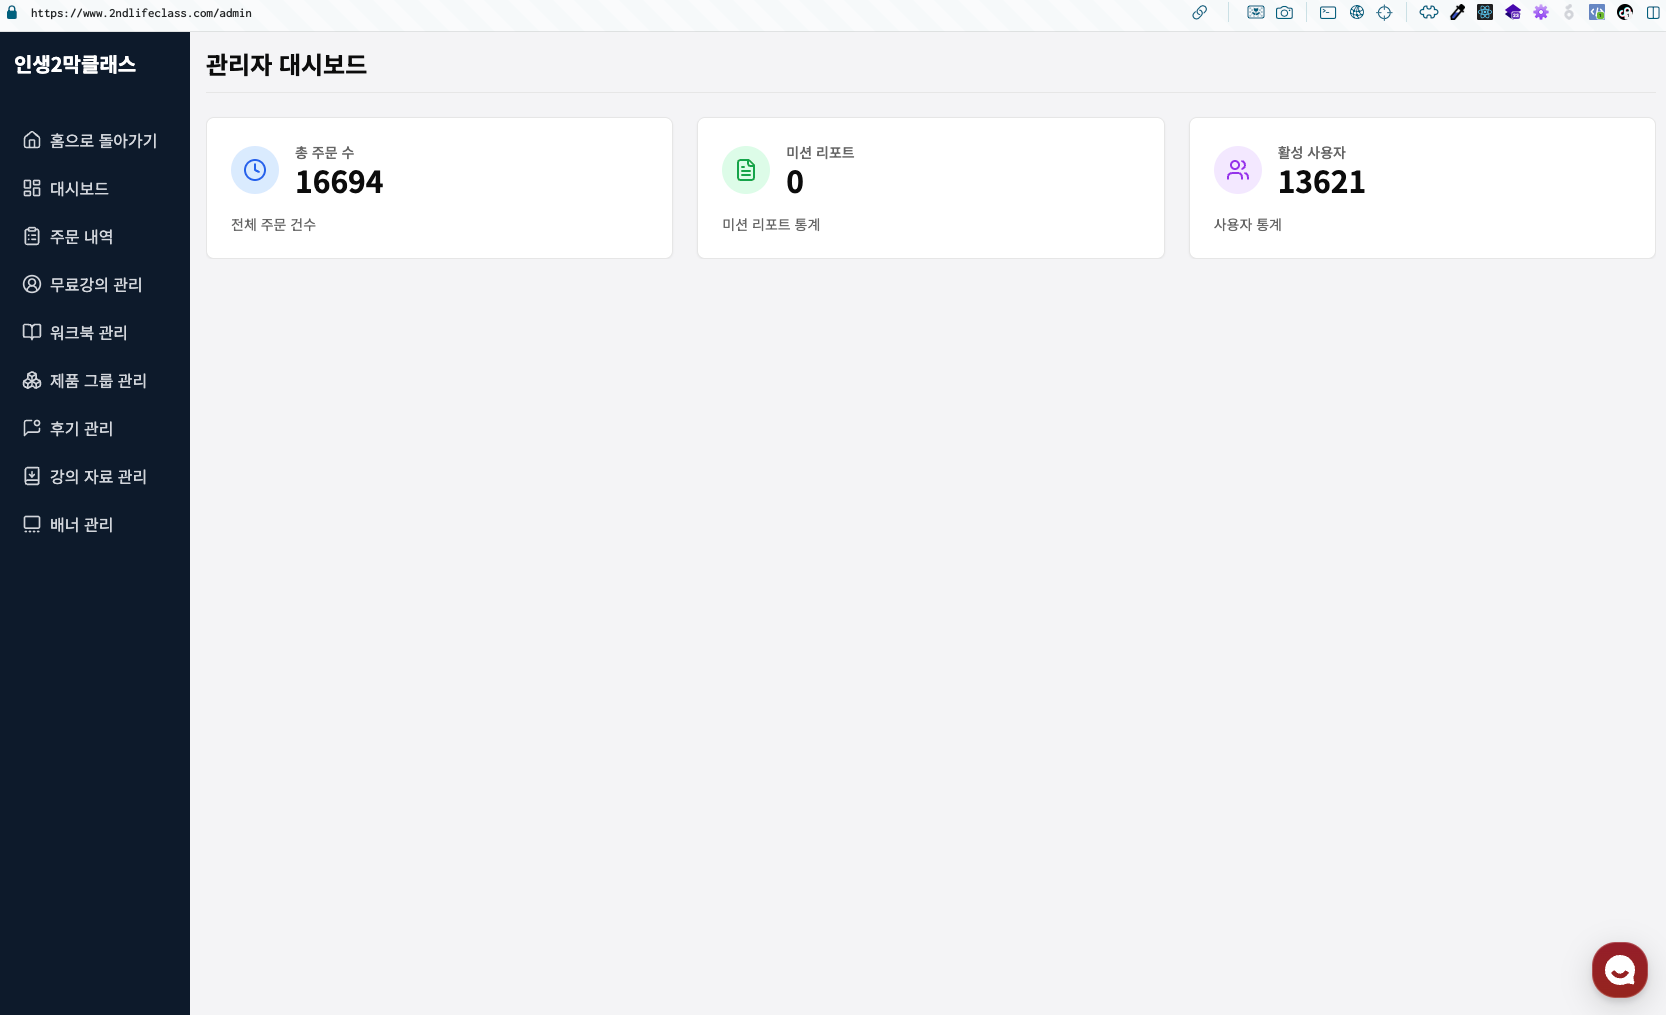Click the URL address bar
This screenshot has height=1015, width=1666.
[x=141, y=13]
